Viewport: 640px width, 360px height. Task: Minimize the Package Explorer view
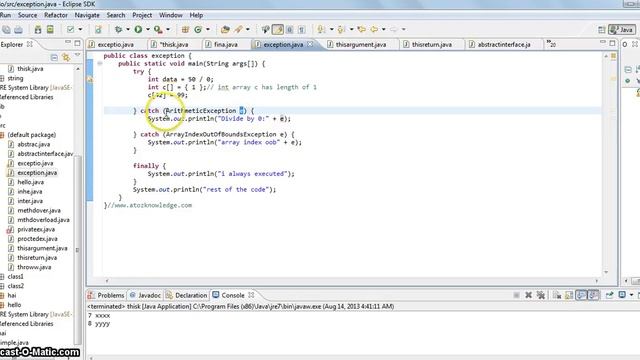(68, 42)
